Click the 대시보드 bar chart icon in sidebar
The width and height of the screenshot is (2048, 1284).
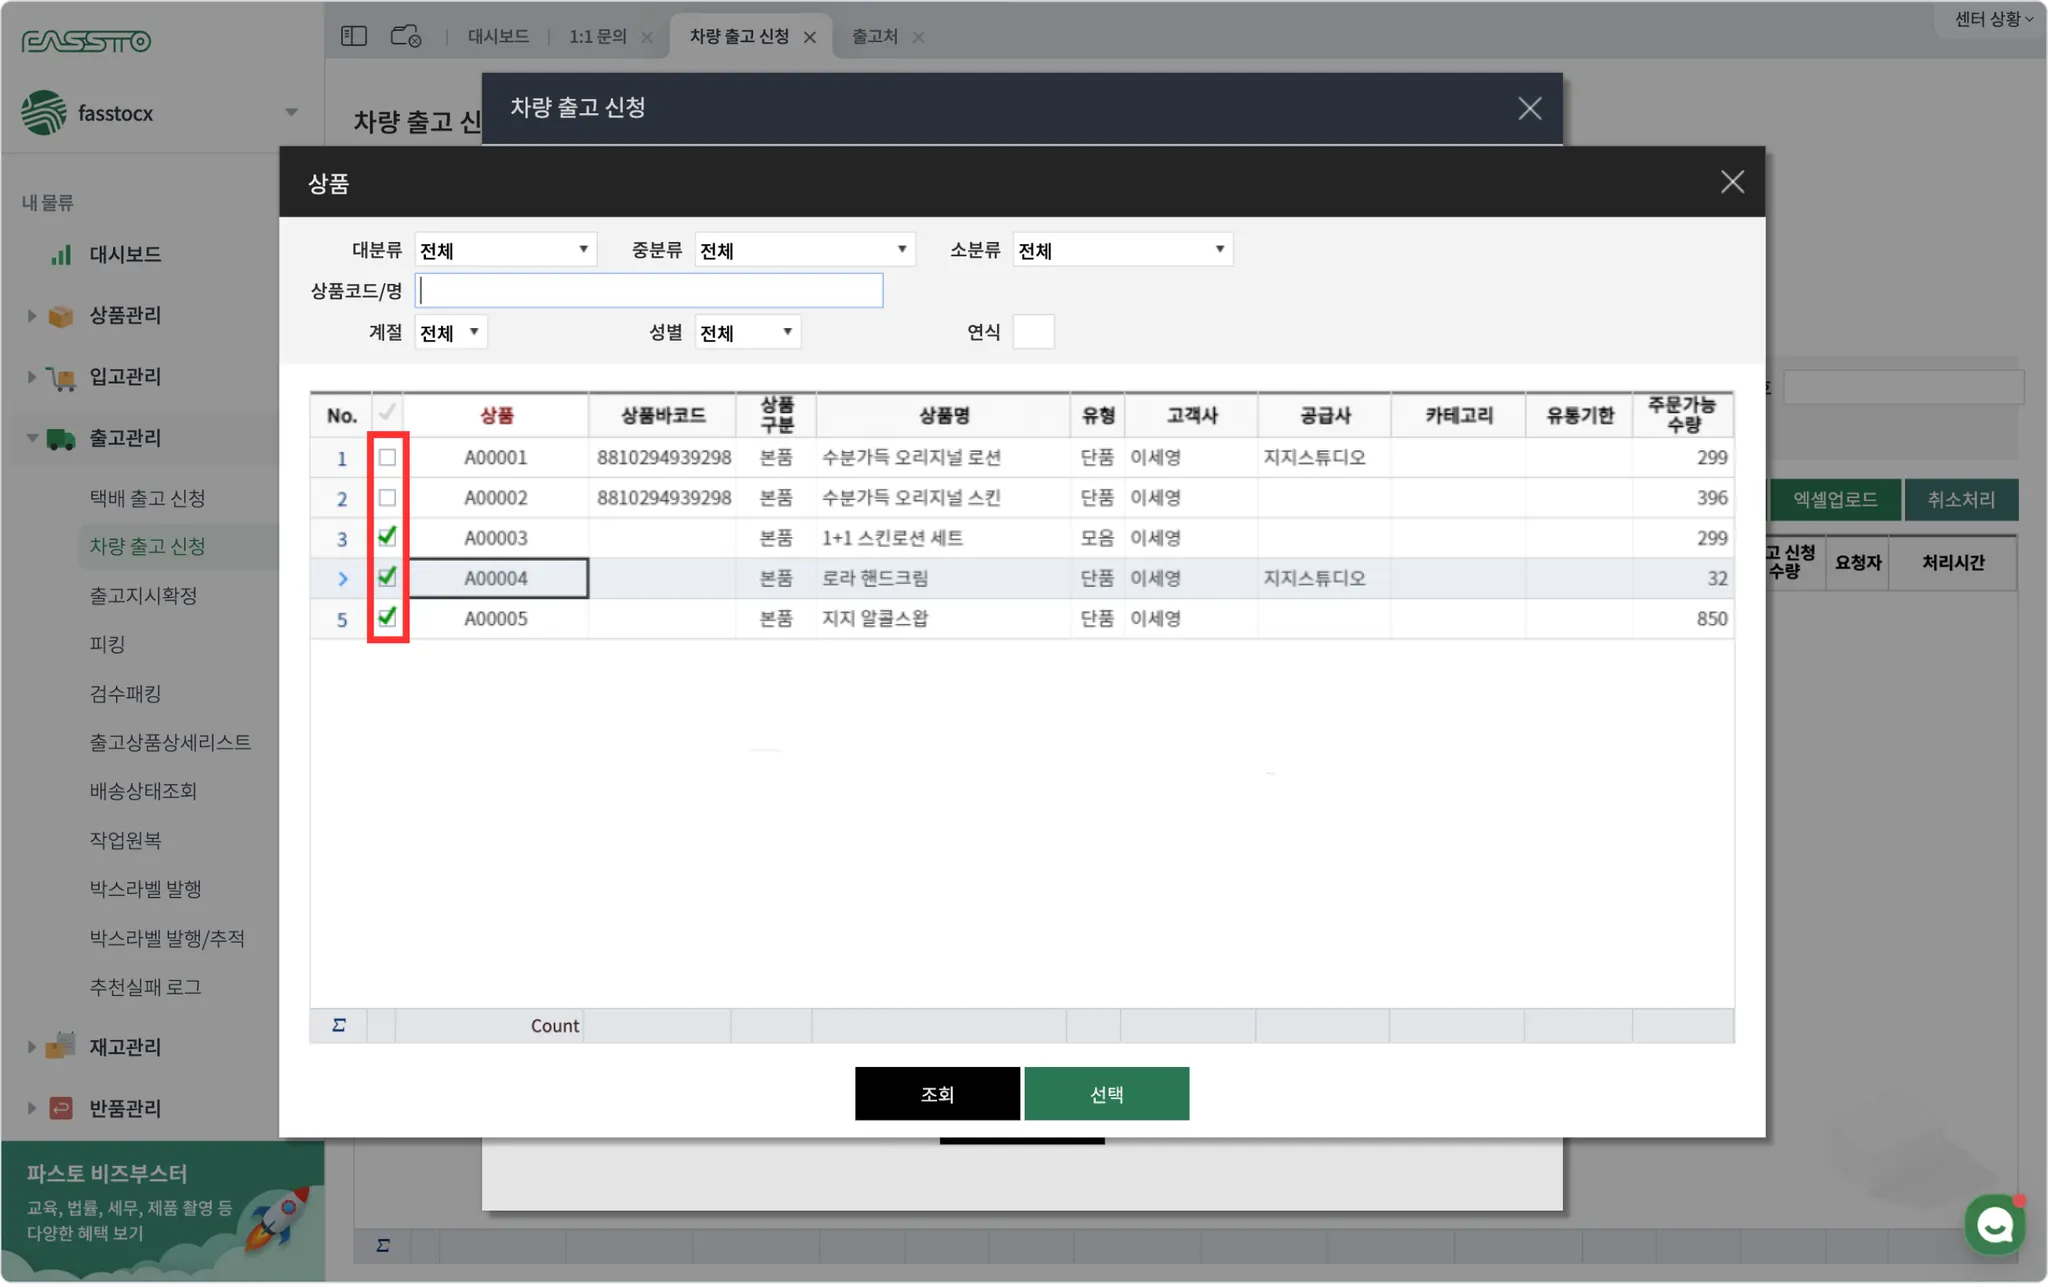62,255
